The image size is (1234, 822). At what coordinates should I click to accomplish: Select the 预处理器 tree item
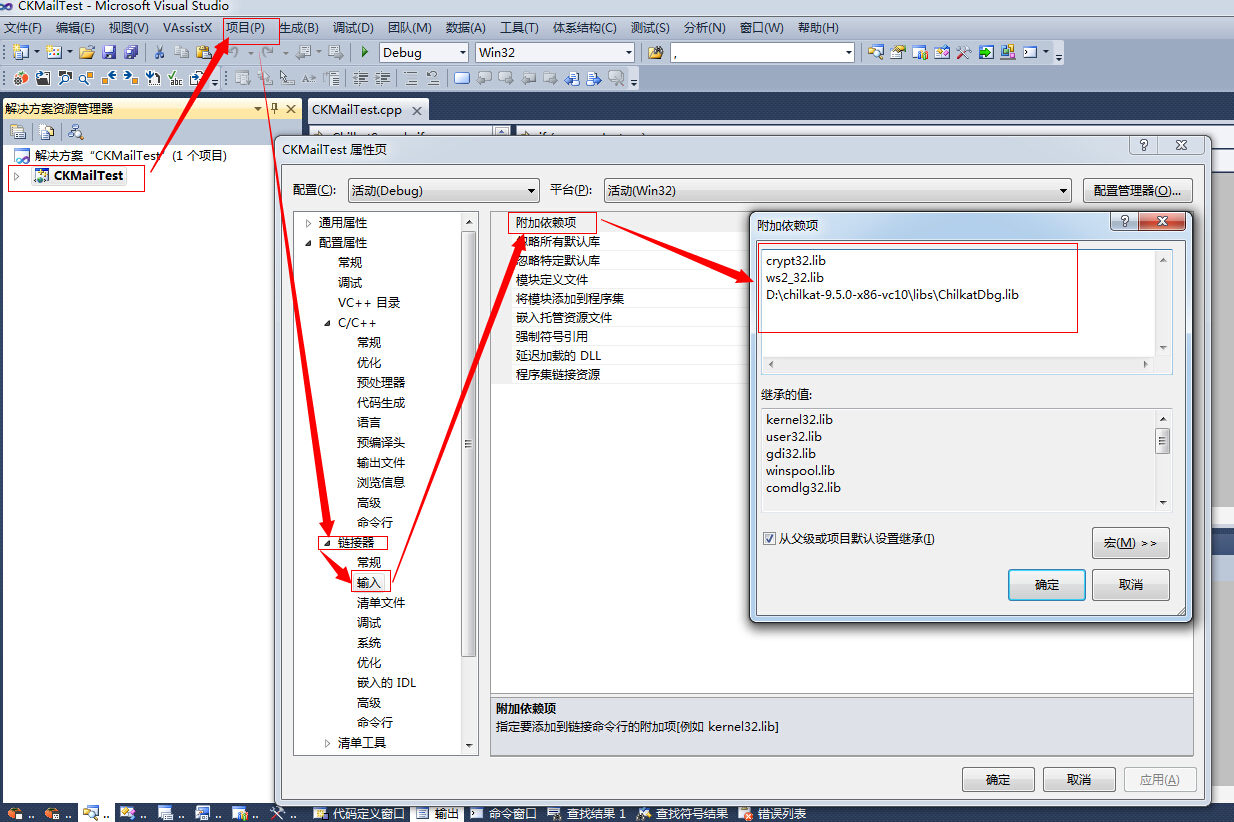pyautogui.click(x=381, y=383)
